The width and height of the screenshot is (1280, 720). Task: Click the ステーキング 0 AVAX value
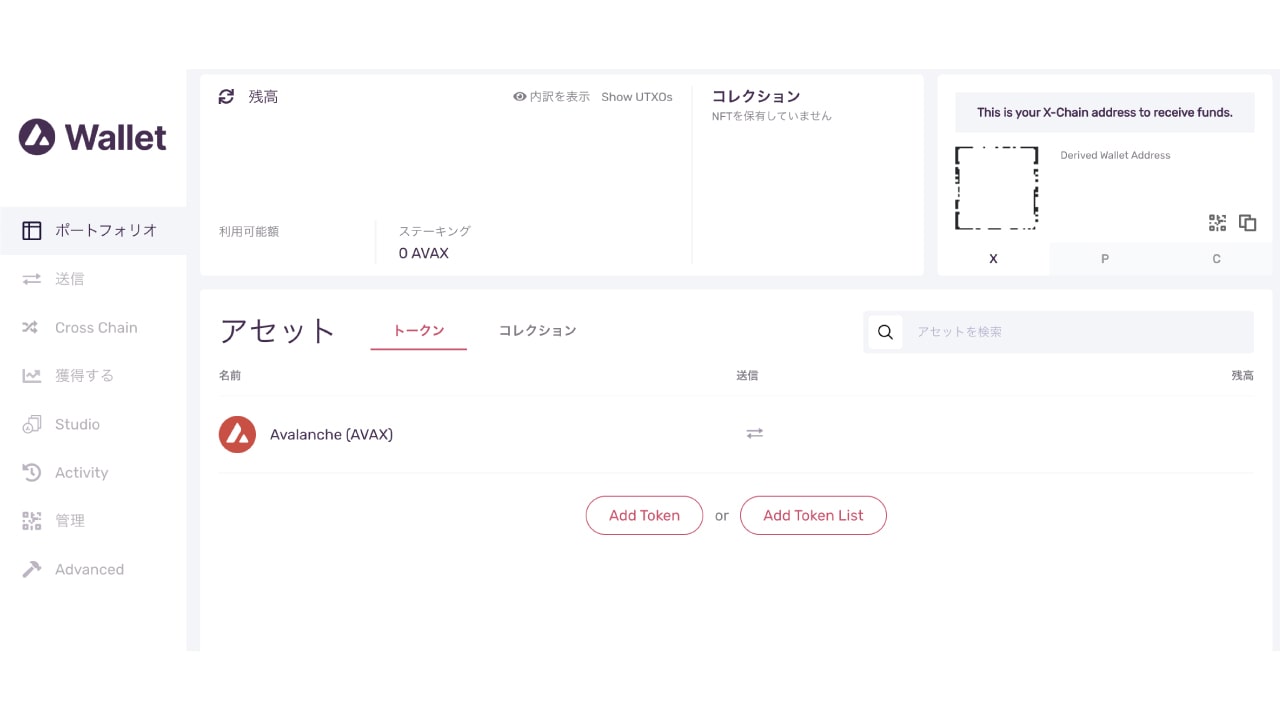(x=424, y=253)
